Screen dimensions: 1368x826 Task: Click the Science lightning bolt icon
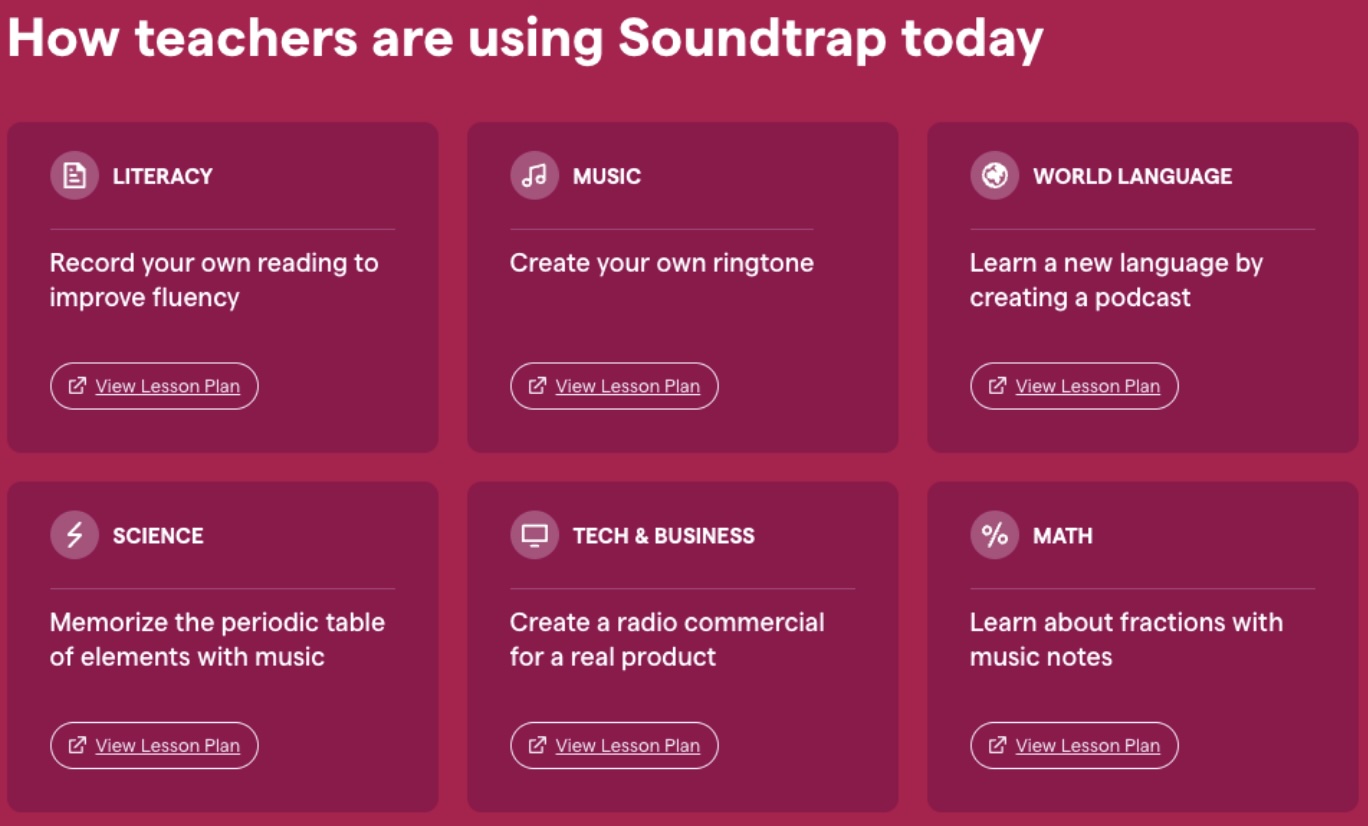pos(73,534)
